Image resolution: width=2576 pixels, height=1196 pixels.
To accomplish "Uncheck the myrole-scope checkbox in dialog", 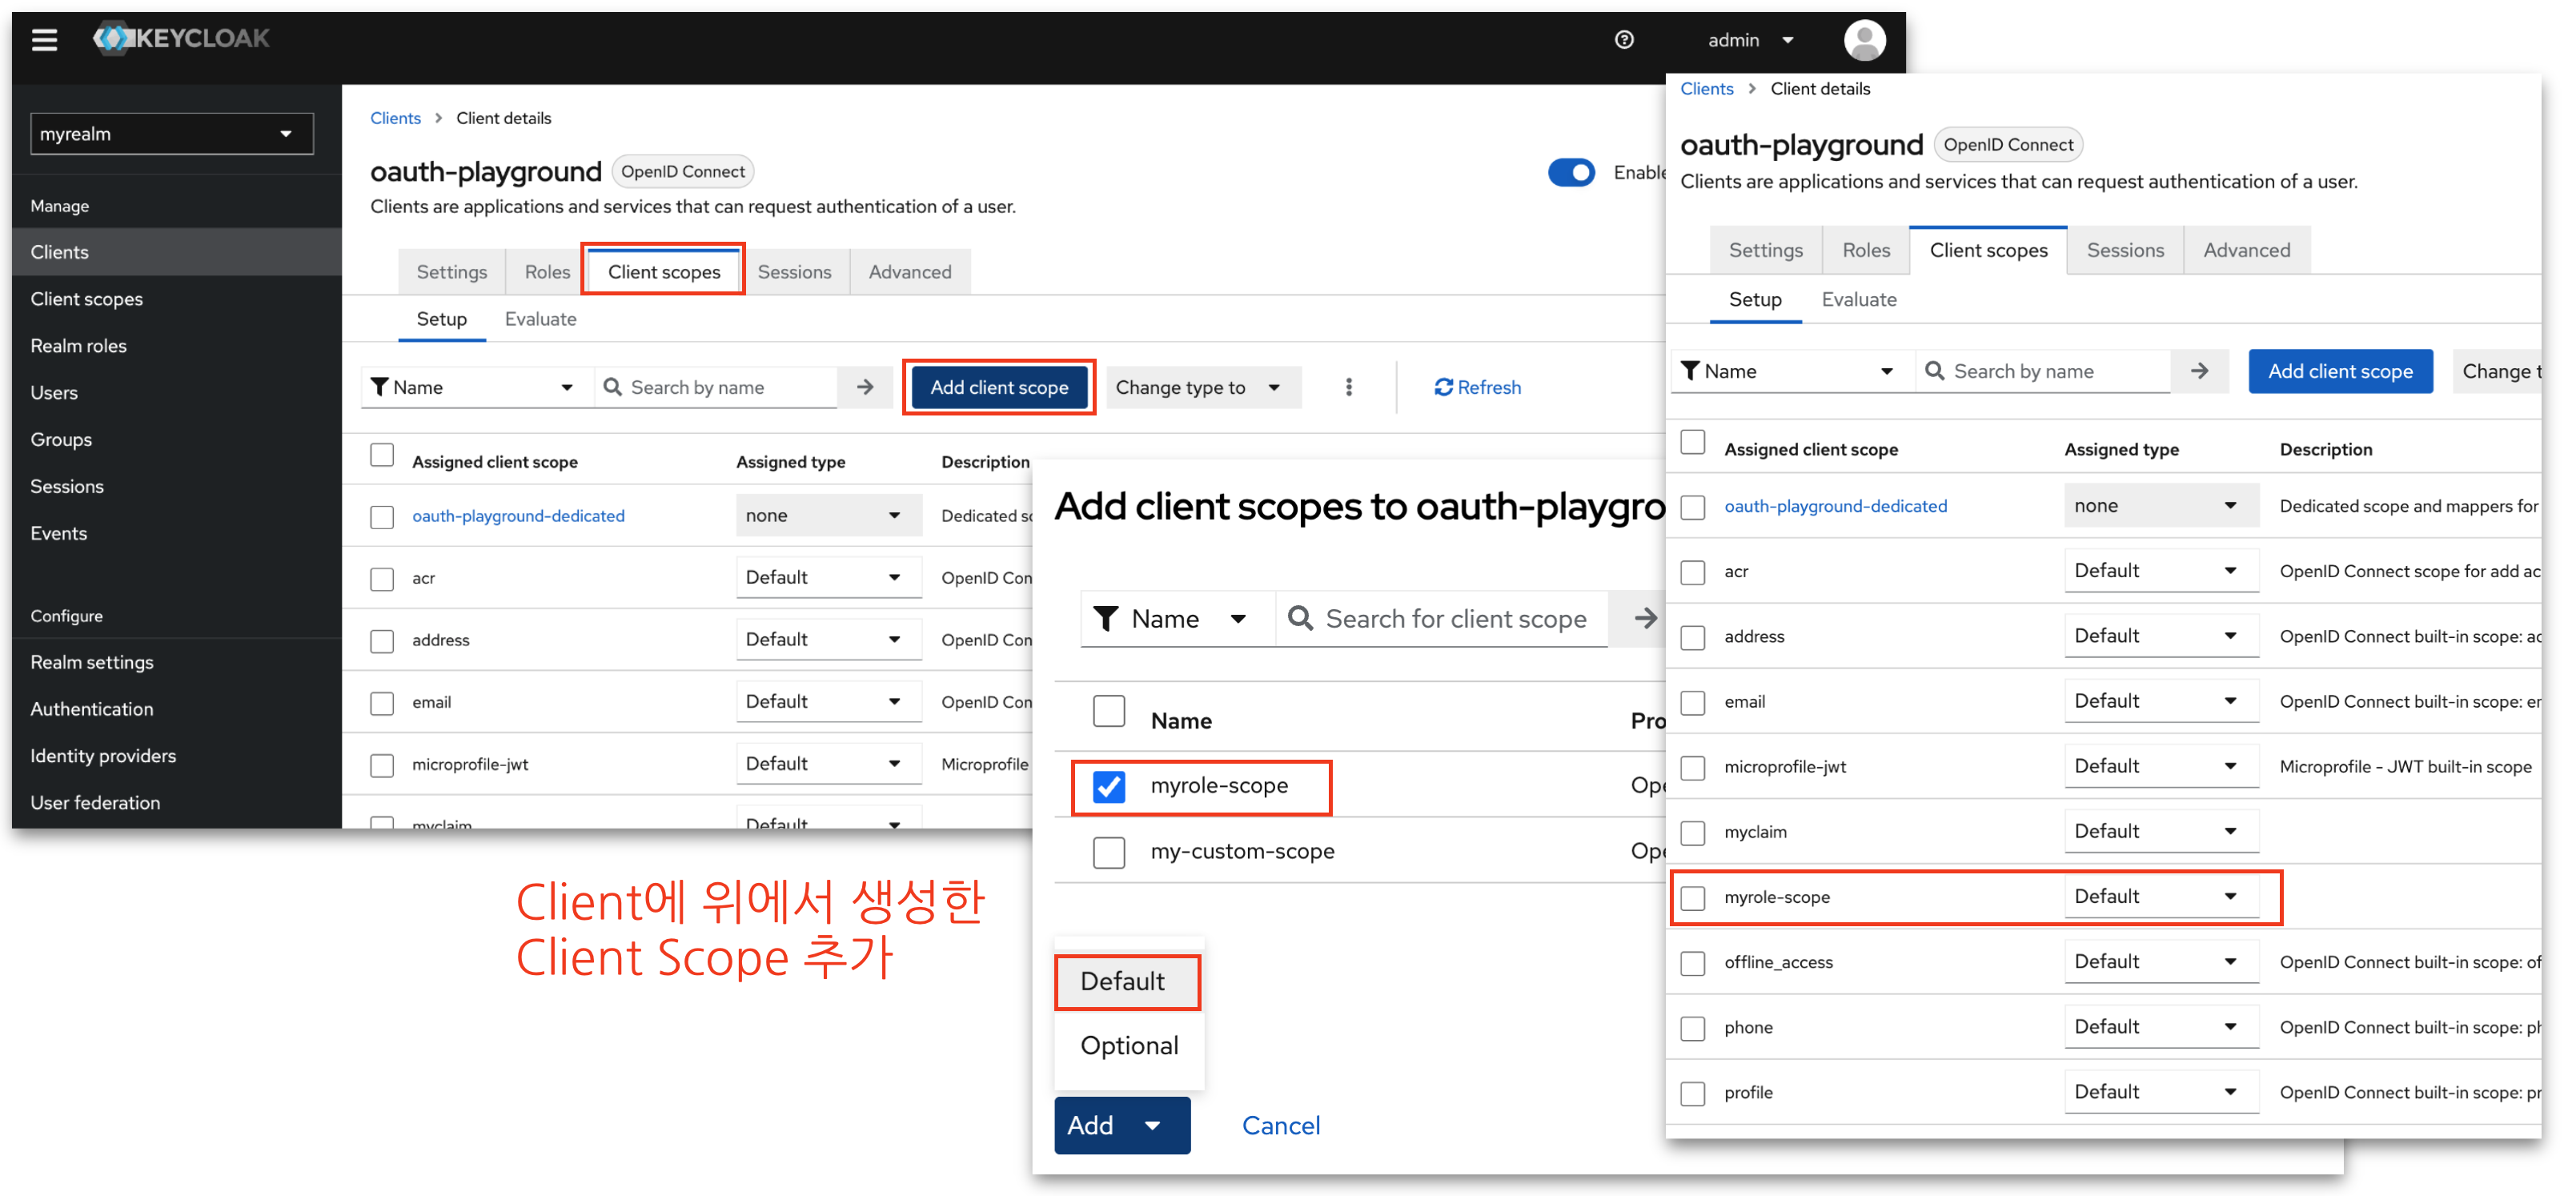I will click(1108, 786).
